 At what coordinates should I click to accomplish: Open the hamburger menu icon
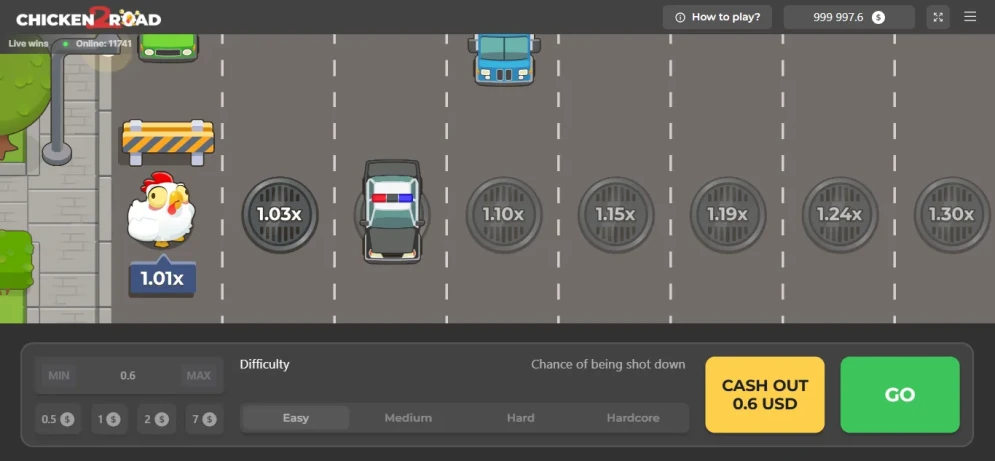[x=970, y=17]
